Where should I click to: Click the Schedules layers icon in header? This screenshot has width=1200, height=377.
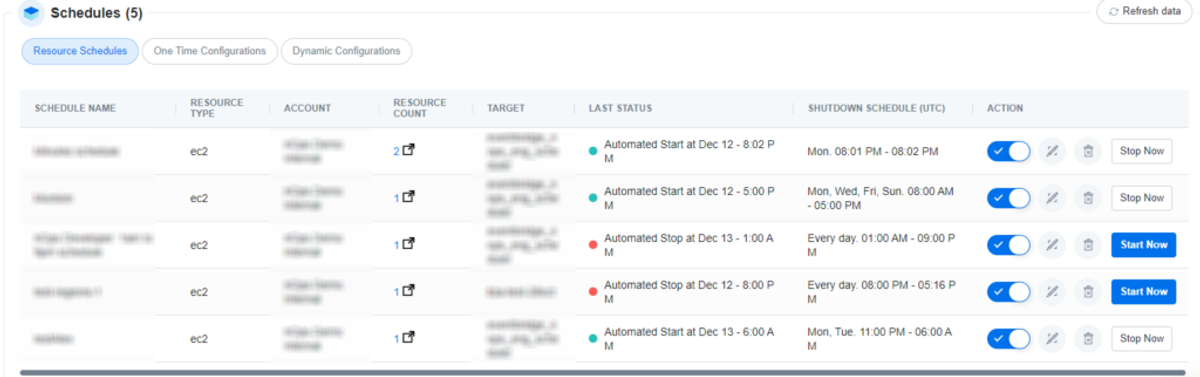tap(32, 14)
